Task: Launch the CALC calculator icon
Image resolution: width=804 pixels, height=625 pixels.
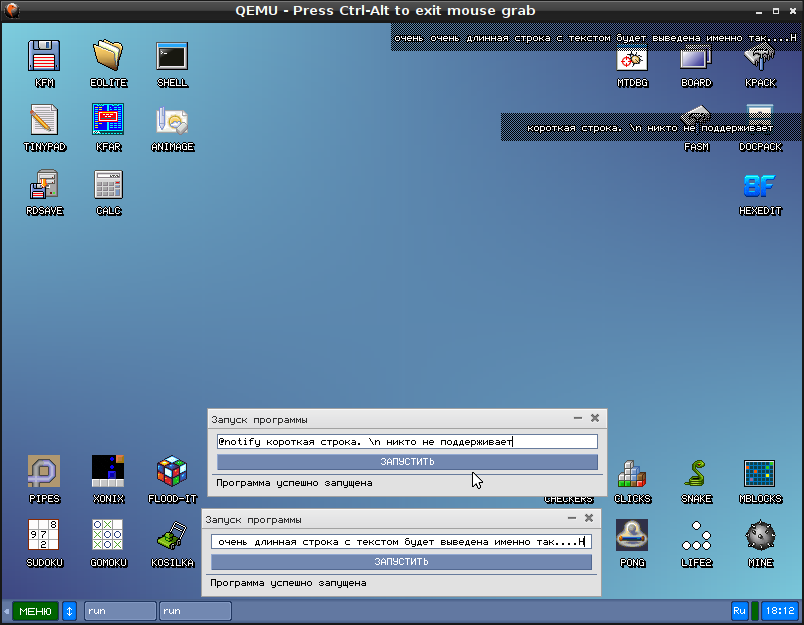Action: 108,186
